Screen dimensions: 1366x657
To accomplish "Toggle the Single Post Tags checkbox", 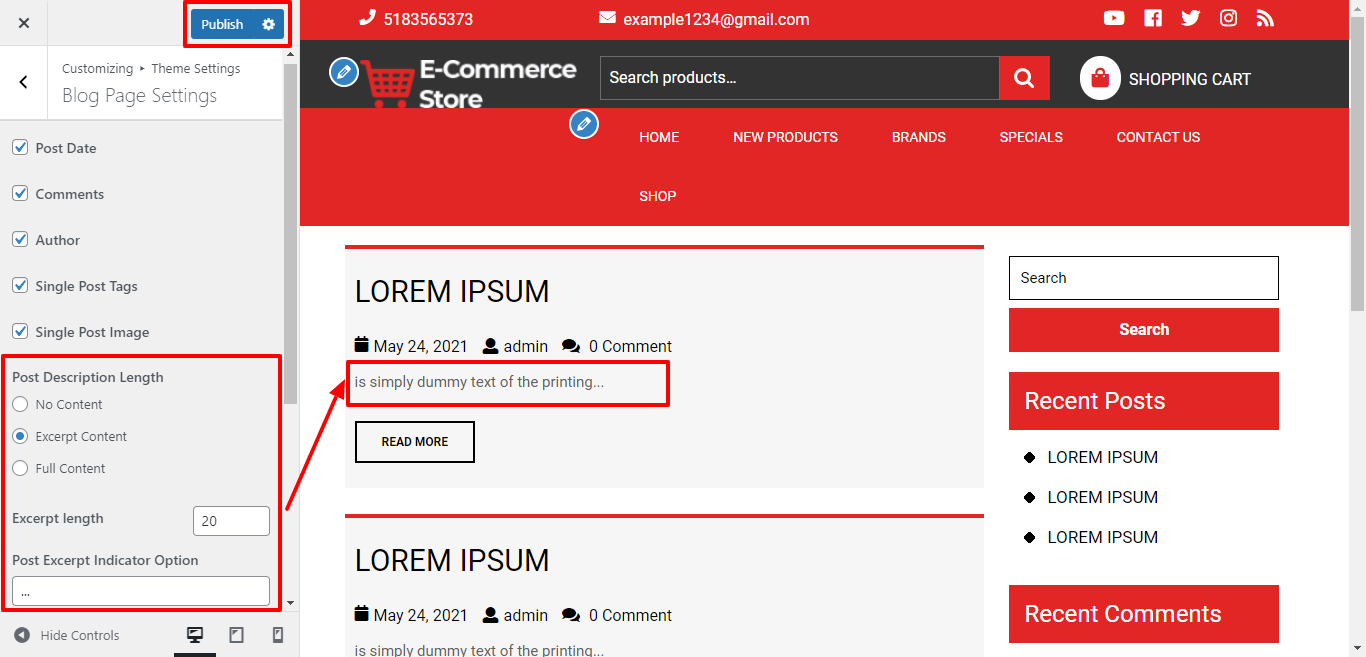I will 20,286.
